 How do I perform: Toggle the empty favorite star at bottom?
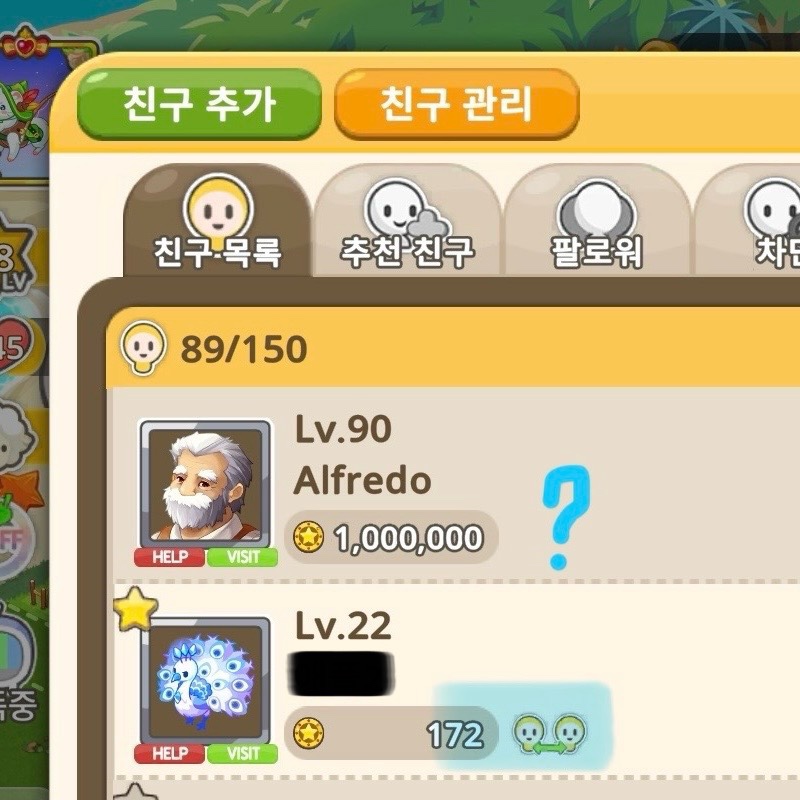point(135,791)
